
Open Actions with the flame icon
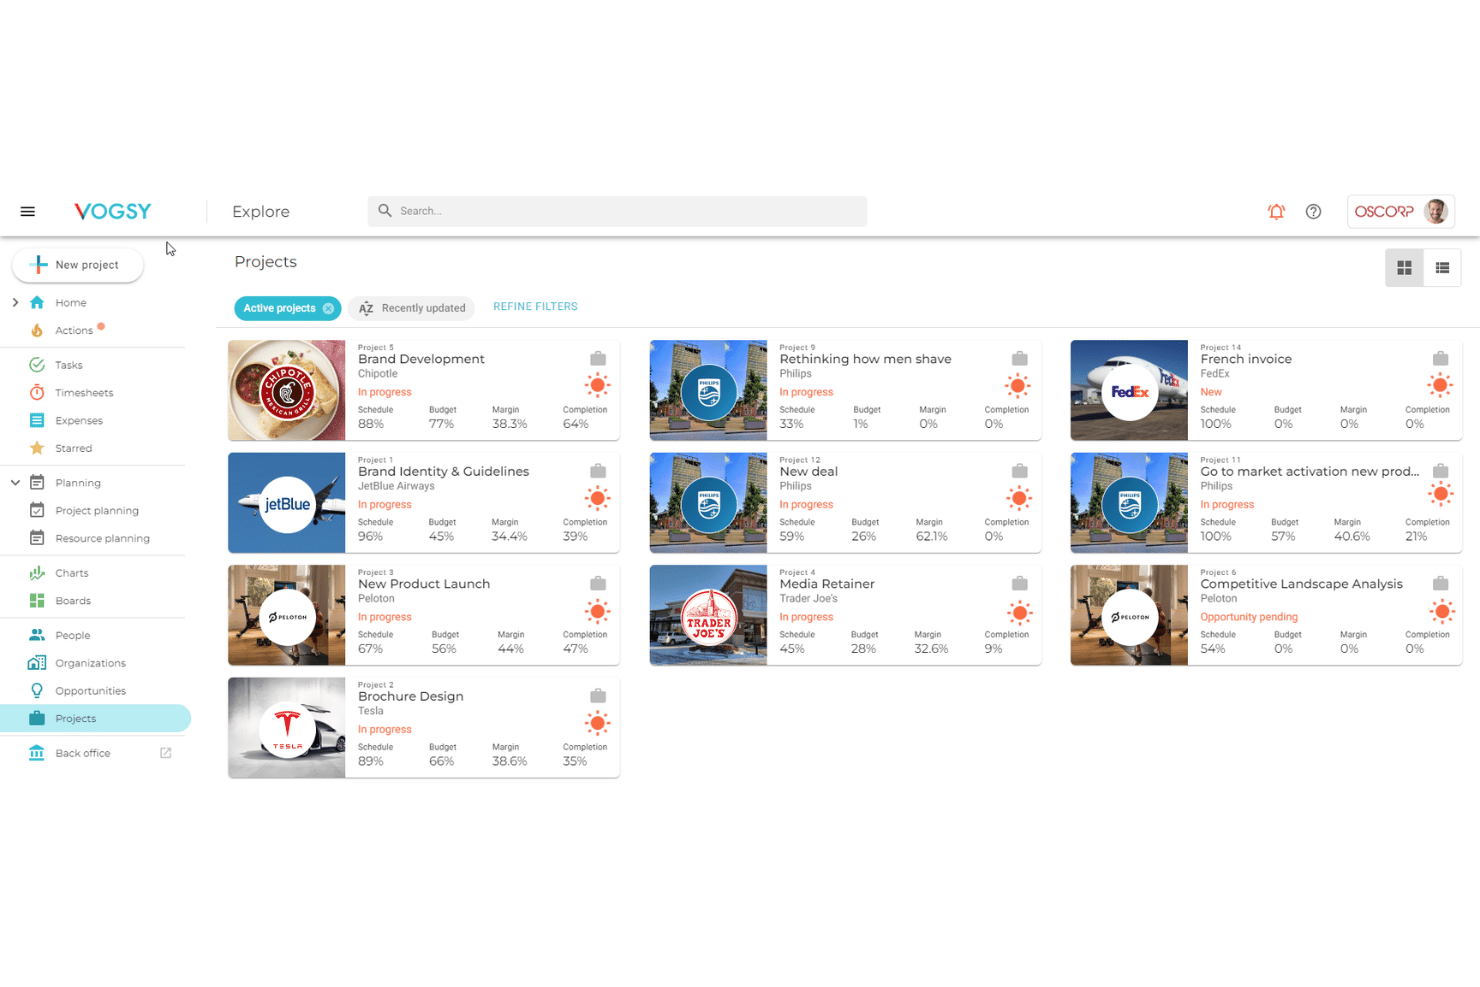pyautogui.click(x=37, y=330)
